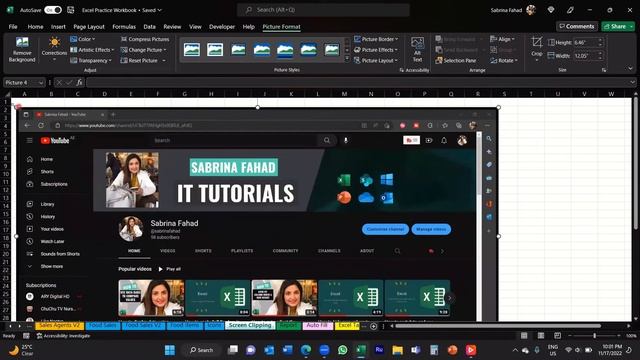Switch to the Insert ribbon tab
The height and width of the screenshot is (360, 640).
point(58,27)
